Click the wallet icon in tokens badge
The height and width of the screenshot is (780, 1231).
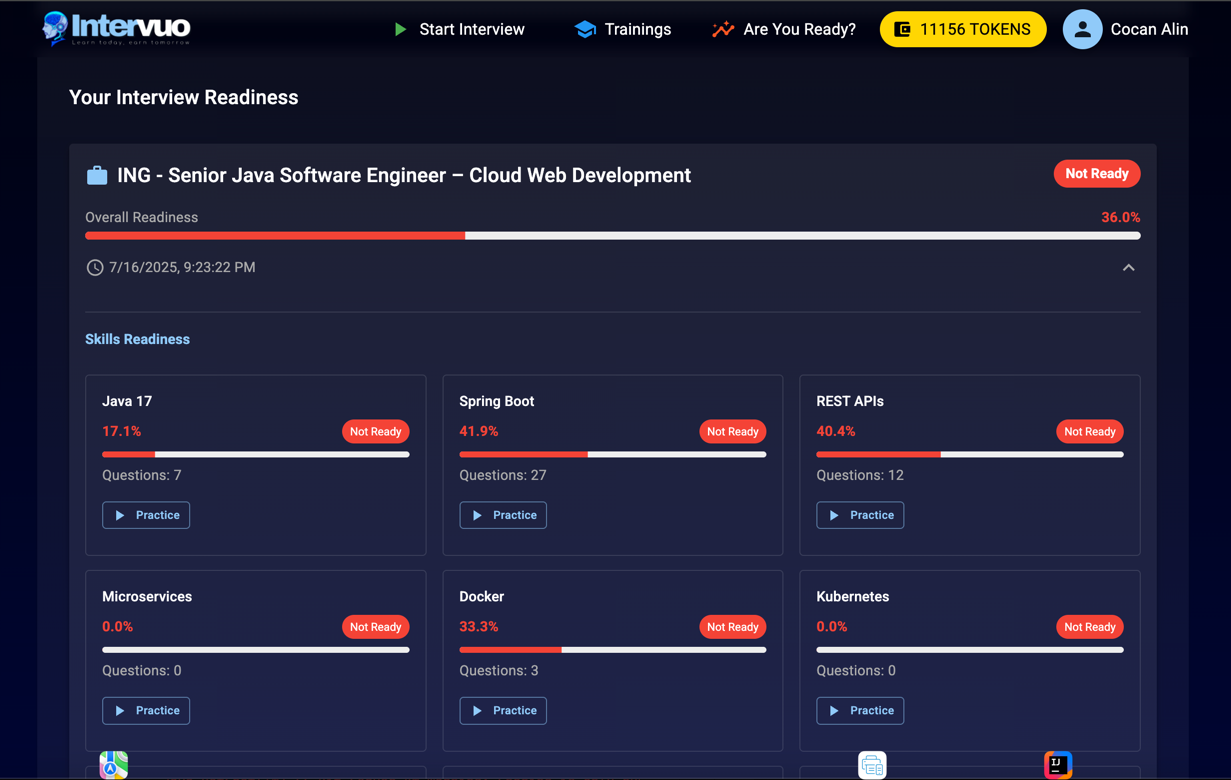(902, 30)
